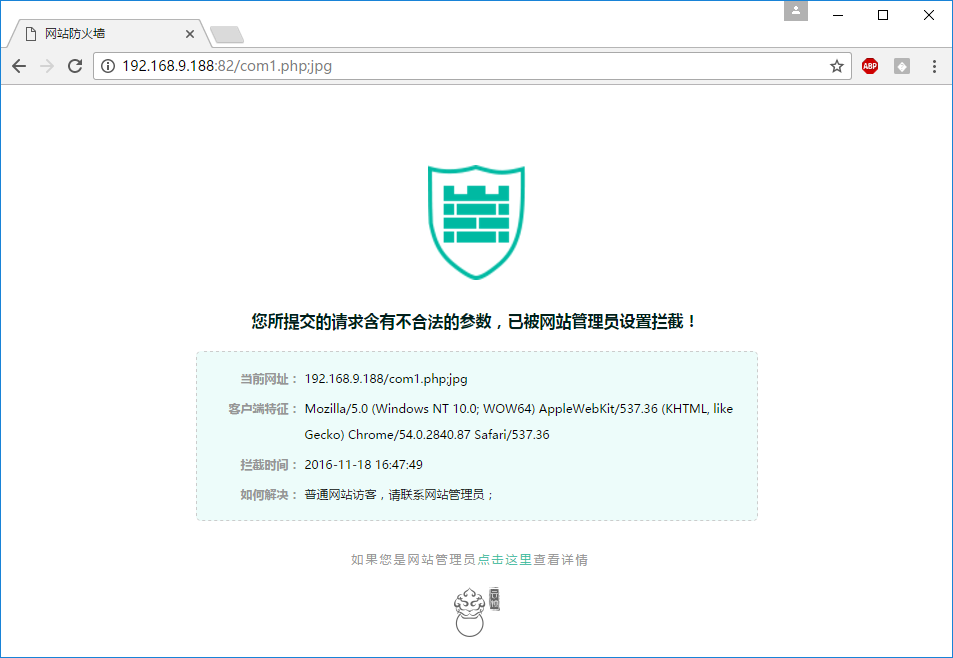953x658 pixels.
Task: Select the 网站防火墙 tab
Action: point(100,33)
